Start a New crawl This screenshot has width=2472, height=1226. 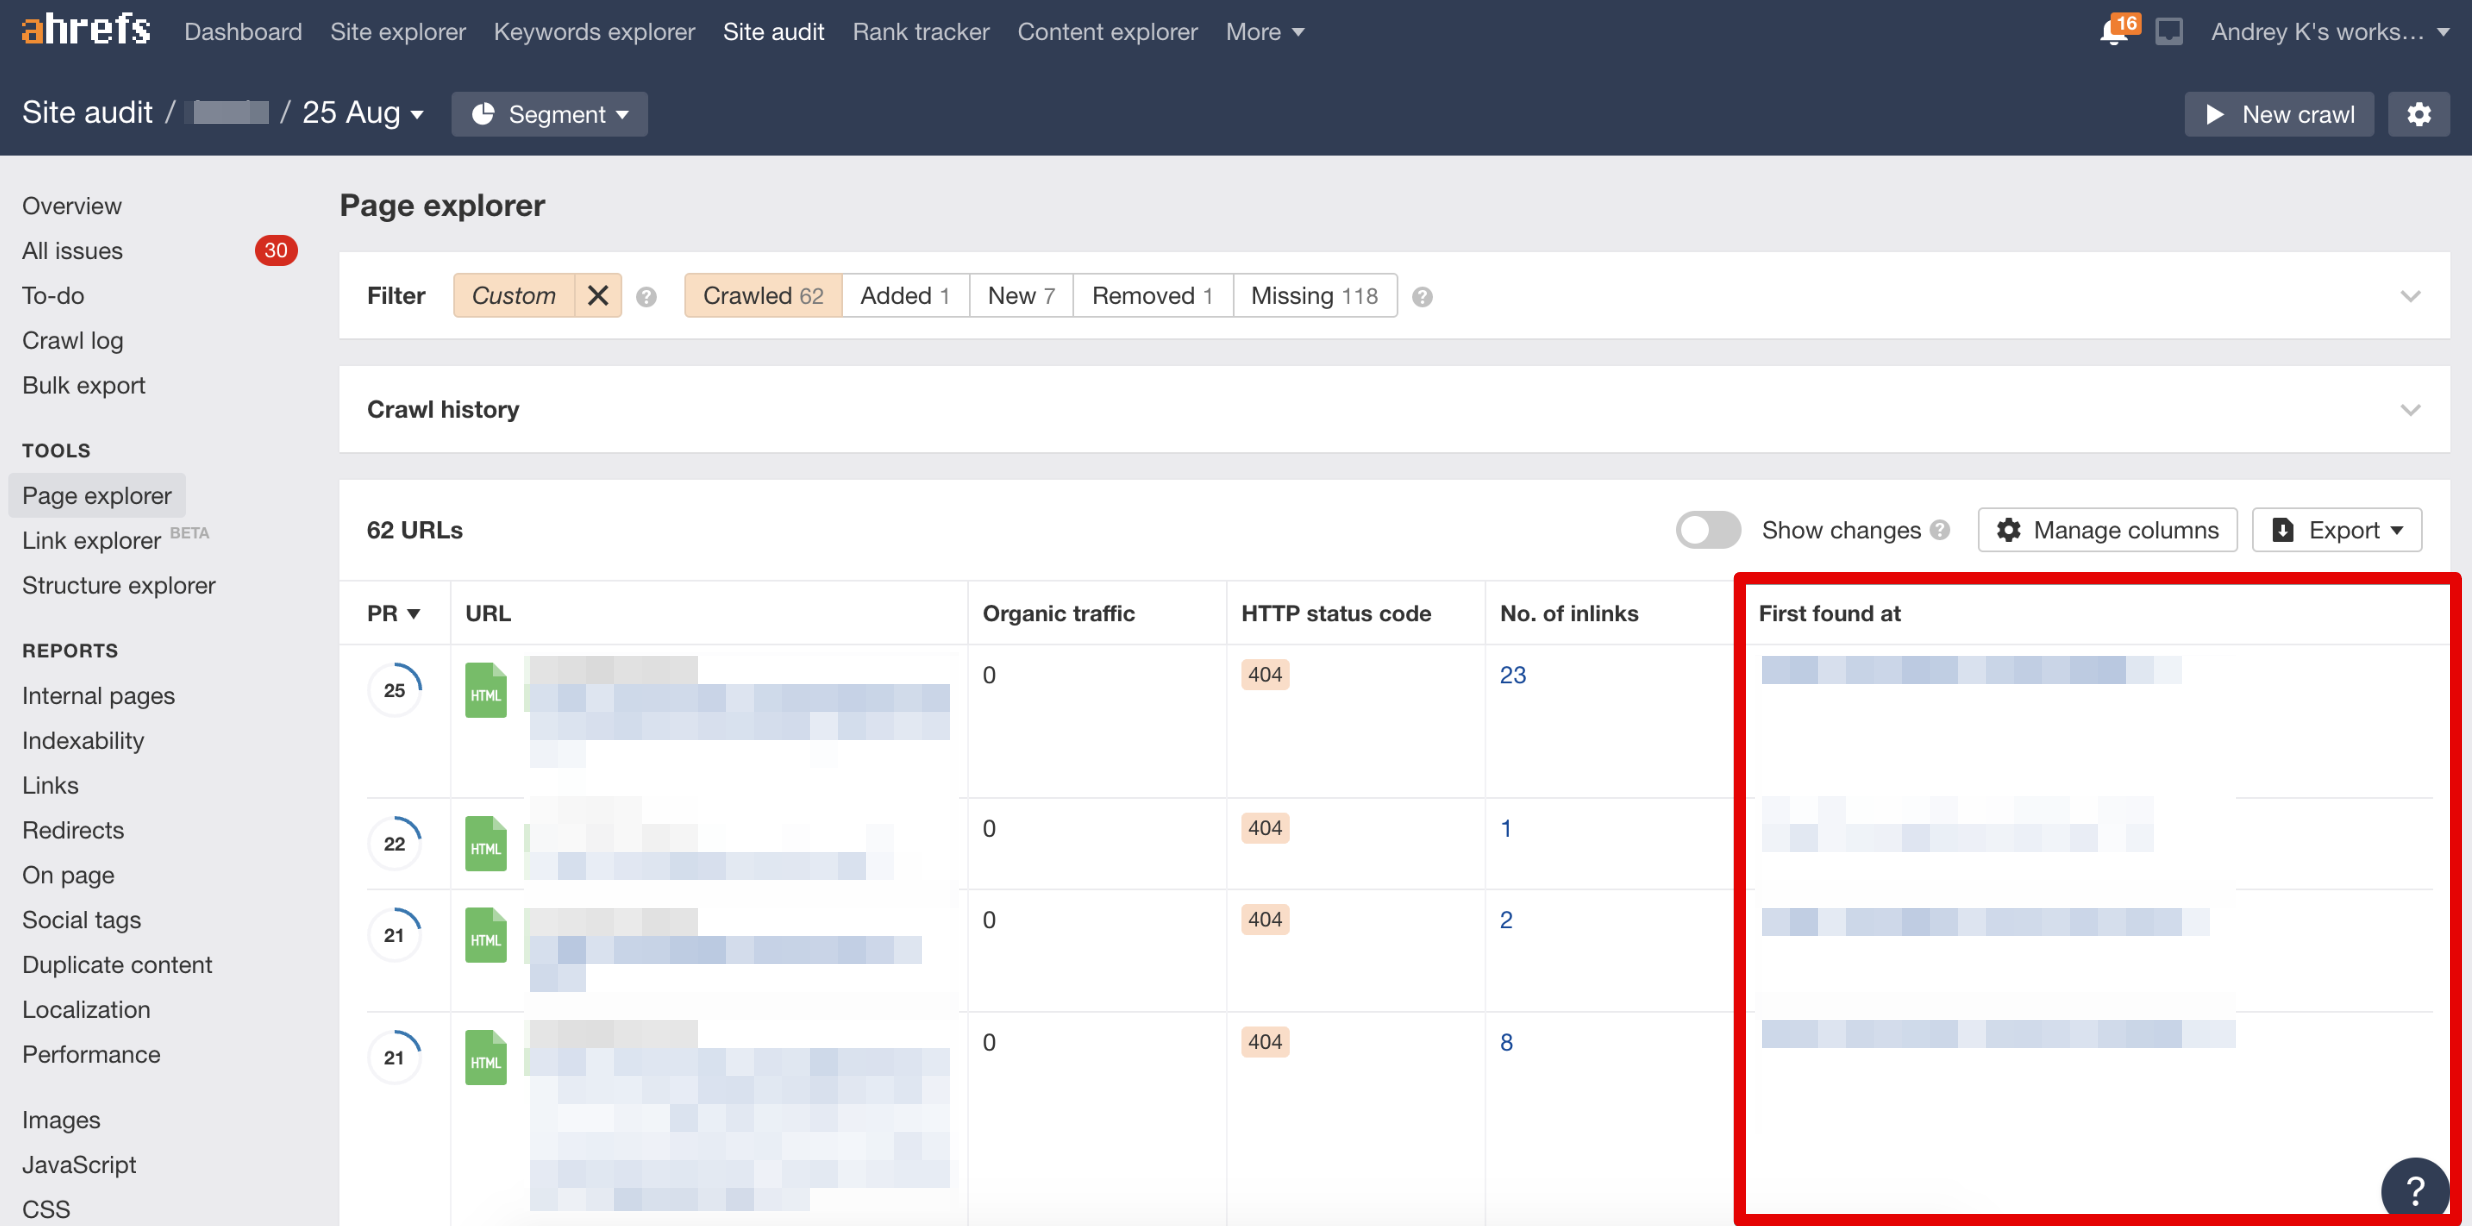click(x=2279, y=114)
